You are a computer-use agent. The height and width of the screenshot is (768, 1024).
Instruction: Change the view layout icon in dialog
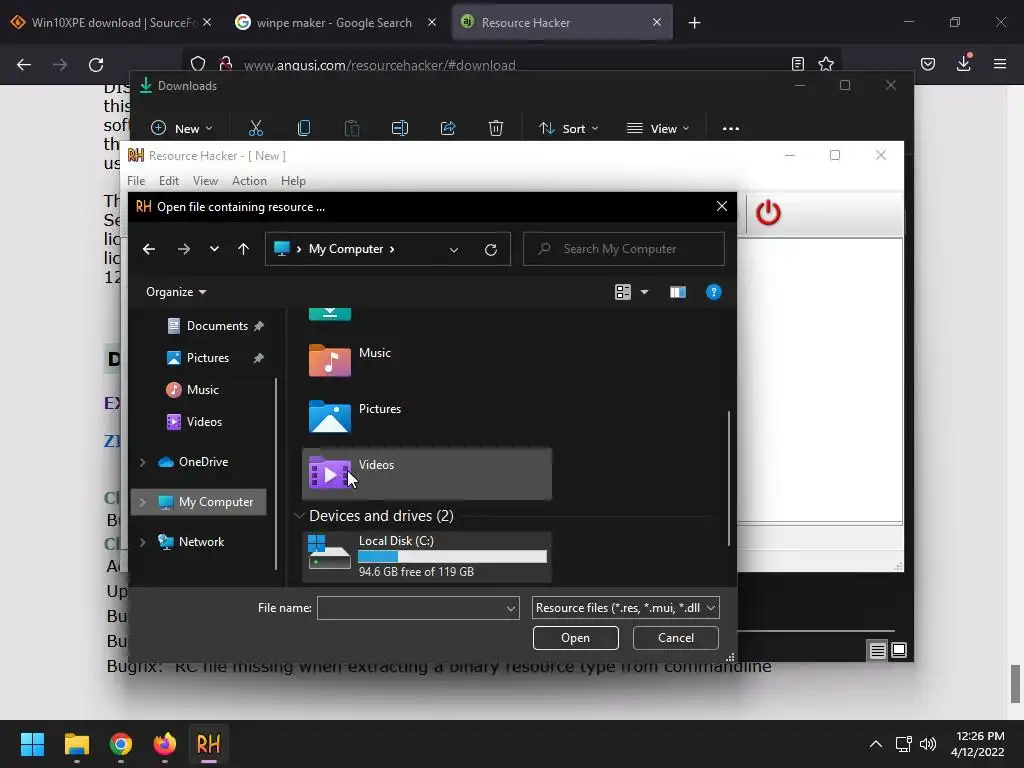click(x=622, y=292)
